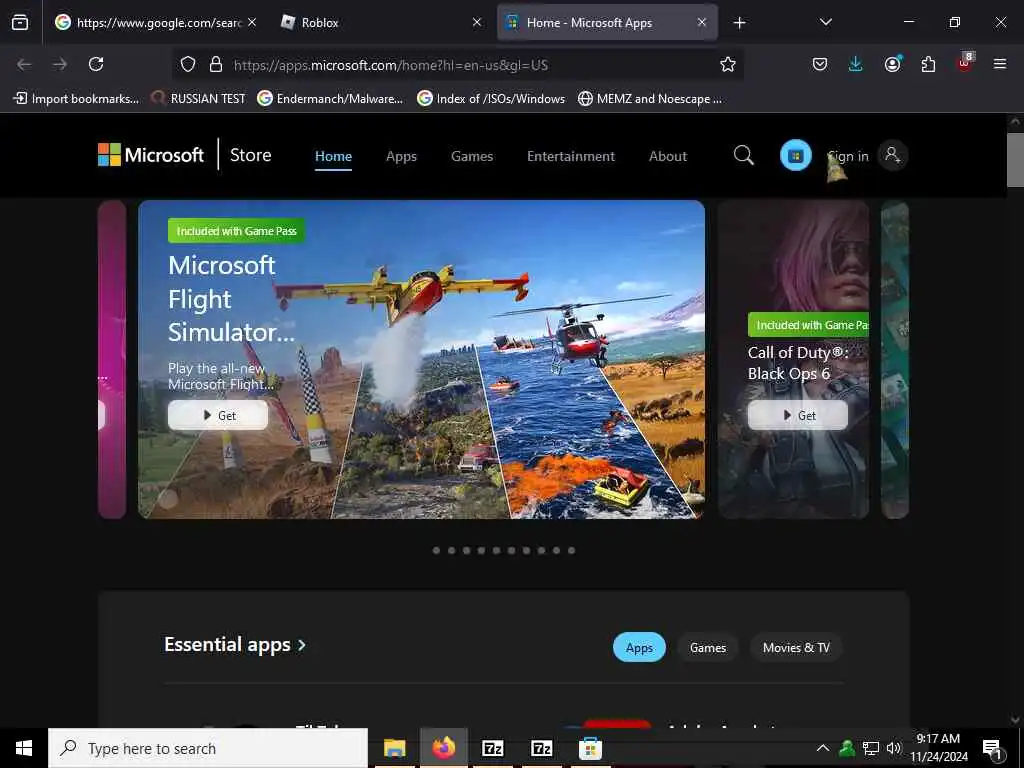The image size is (1024, 768).
Task: Go forward to next page
Action: click(x=60, y=64)
